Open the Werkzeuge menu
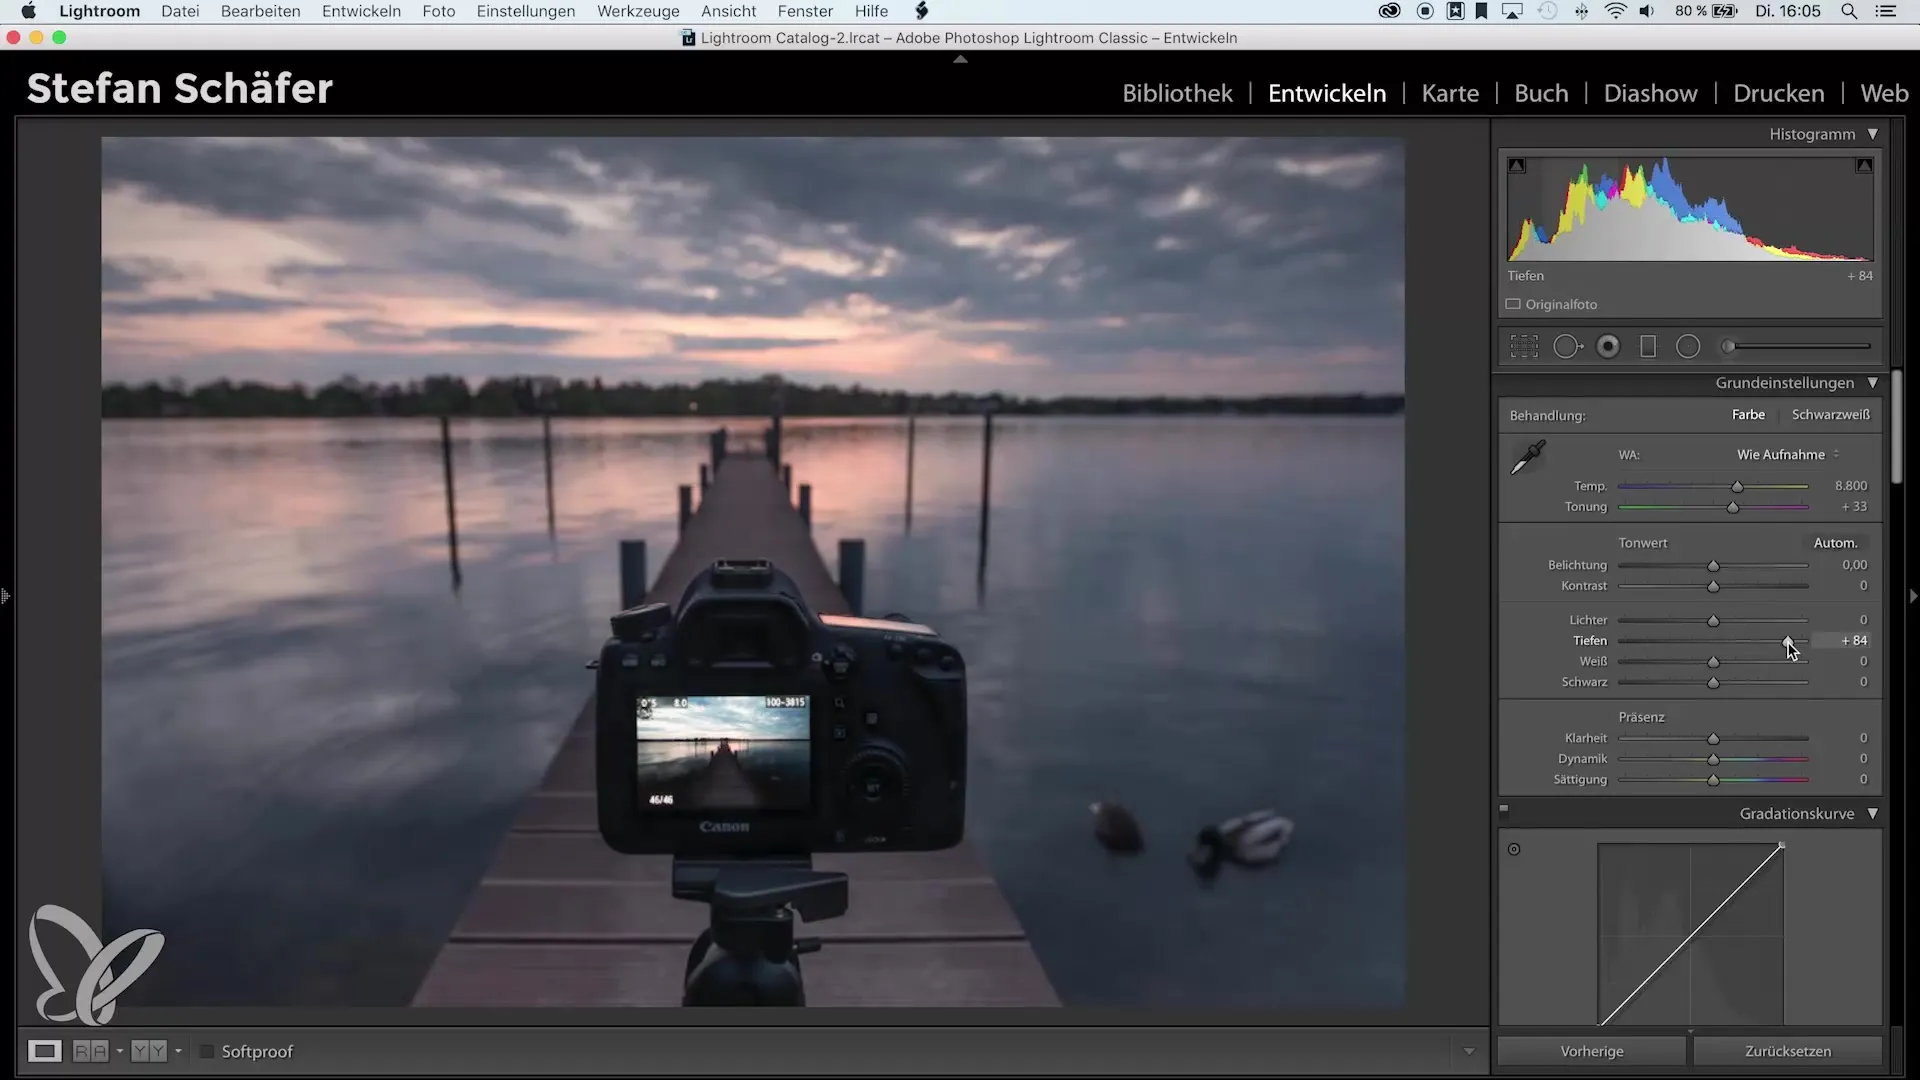1920x1080 pixels. tap(638, 11)
